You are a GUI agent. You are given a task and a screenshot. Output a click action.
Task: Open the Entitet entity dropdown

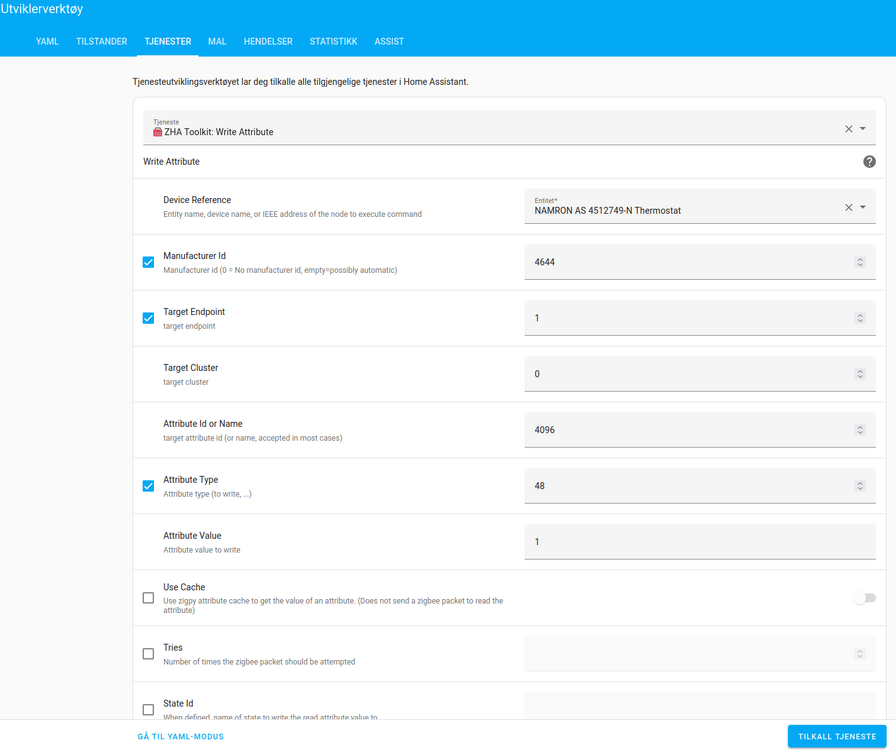pos(863,208)
